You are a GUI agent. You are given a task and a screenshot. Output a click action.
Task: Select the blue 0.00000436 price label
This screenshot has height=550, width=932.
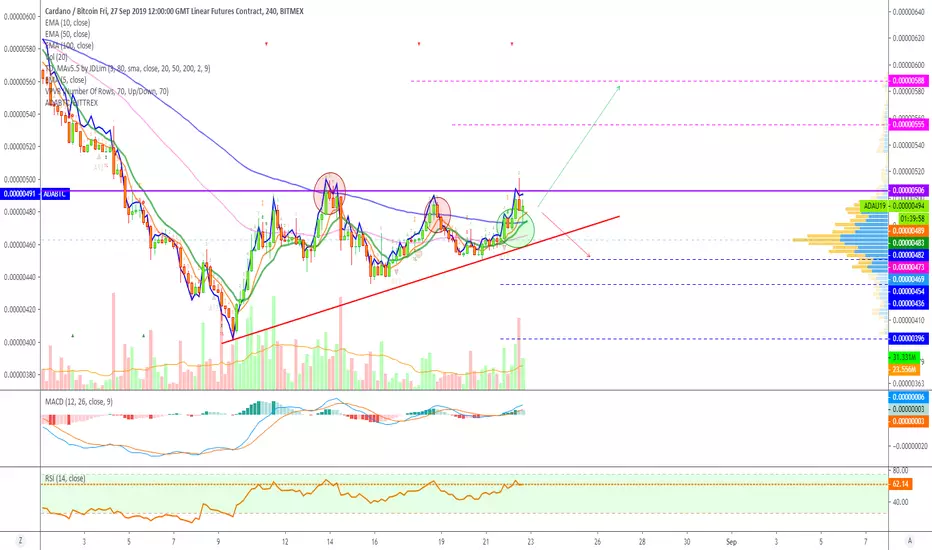(908, 303)
